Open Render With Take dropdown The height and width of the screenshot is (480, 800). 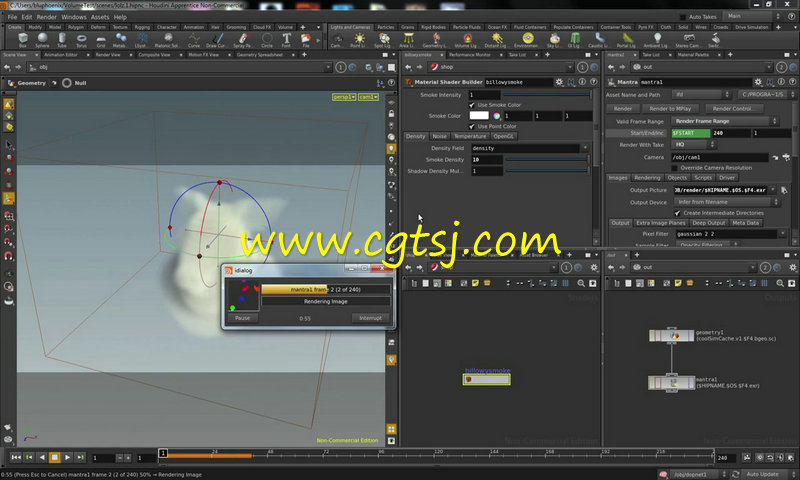pos(693,145)
